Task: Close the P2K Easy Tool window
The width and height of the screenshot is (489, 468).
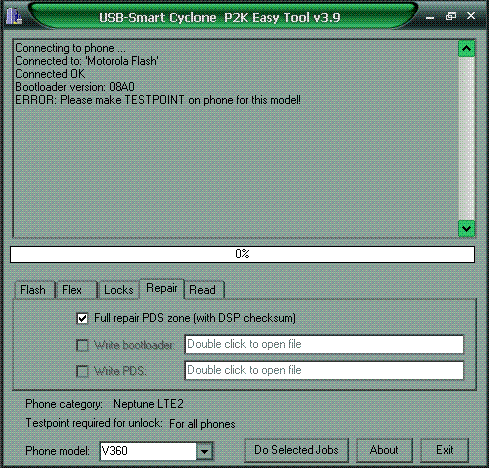Action: (471, 16)
